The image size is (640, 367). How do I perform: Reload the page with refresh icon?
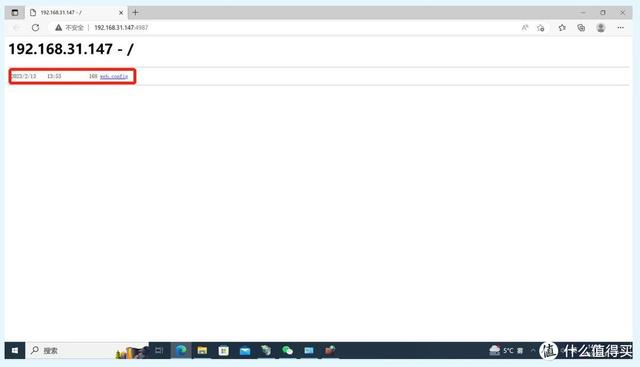tap(36, 28)
